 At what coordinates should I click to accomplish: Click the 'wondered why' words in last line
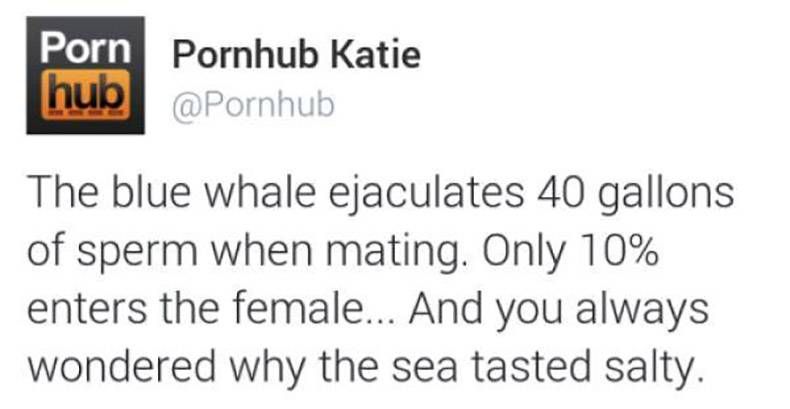pyautogui.click(x=167, y=369)
